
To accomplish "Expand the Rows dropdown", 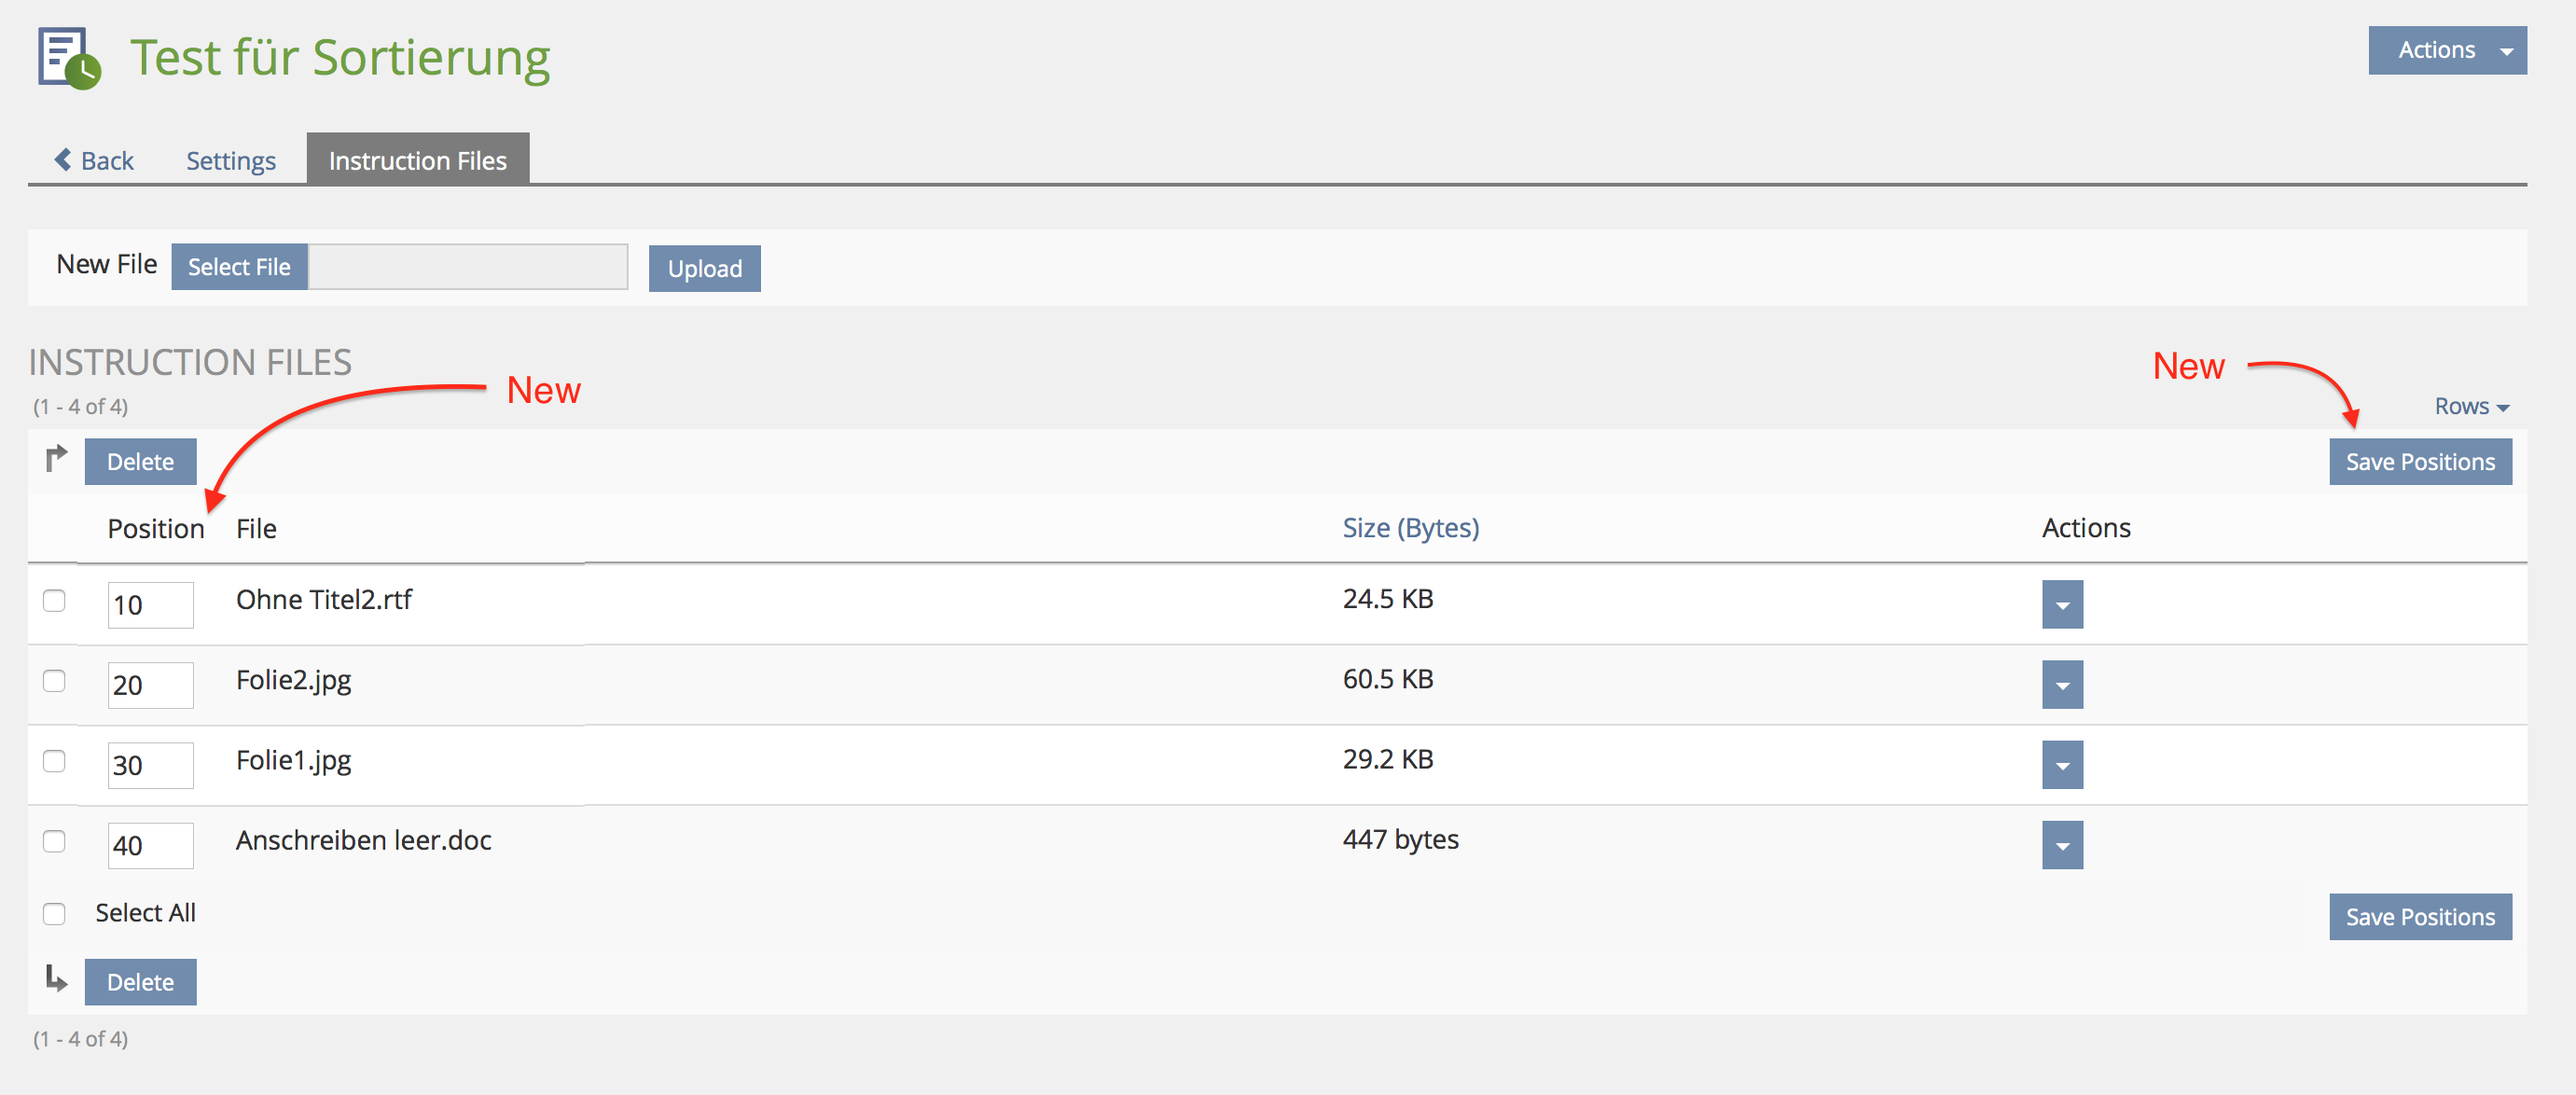I will (x=2471, y=406).
